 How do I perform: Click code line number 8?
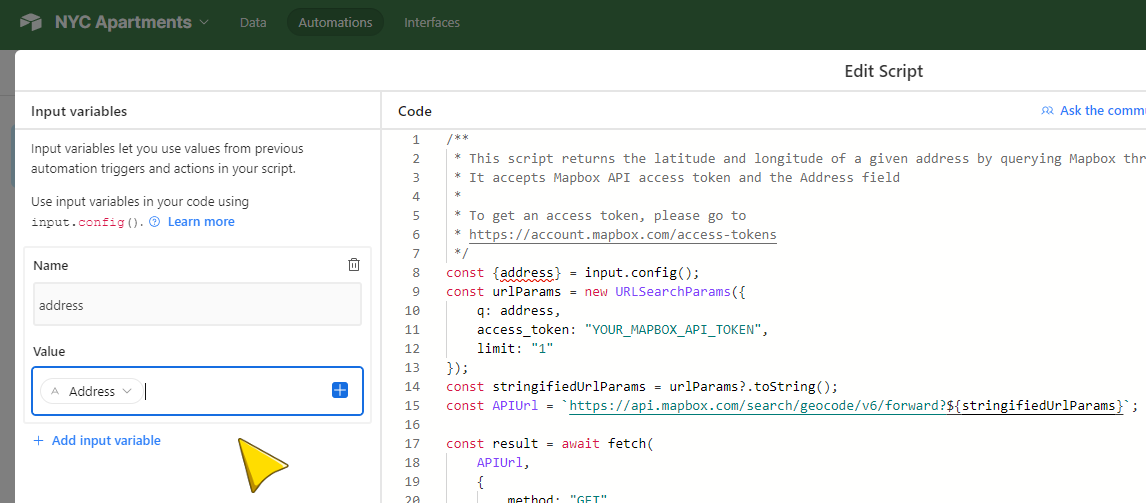pos(416,273)
